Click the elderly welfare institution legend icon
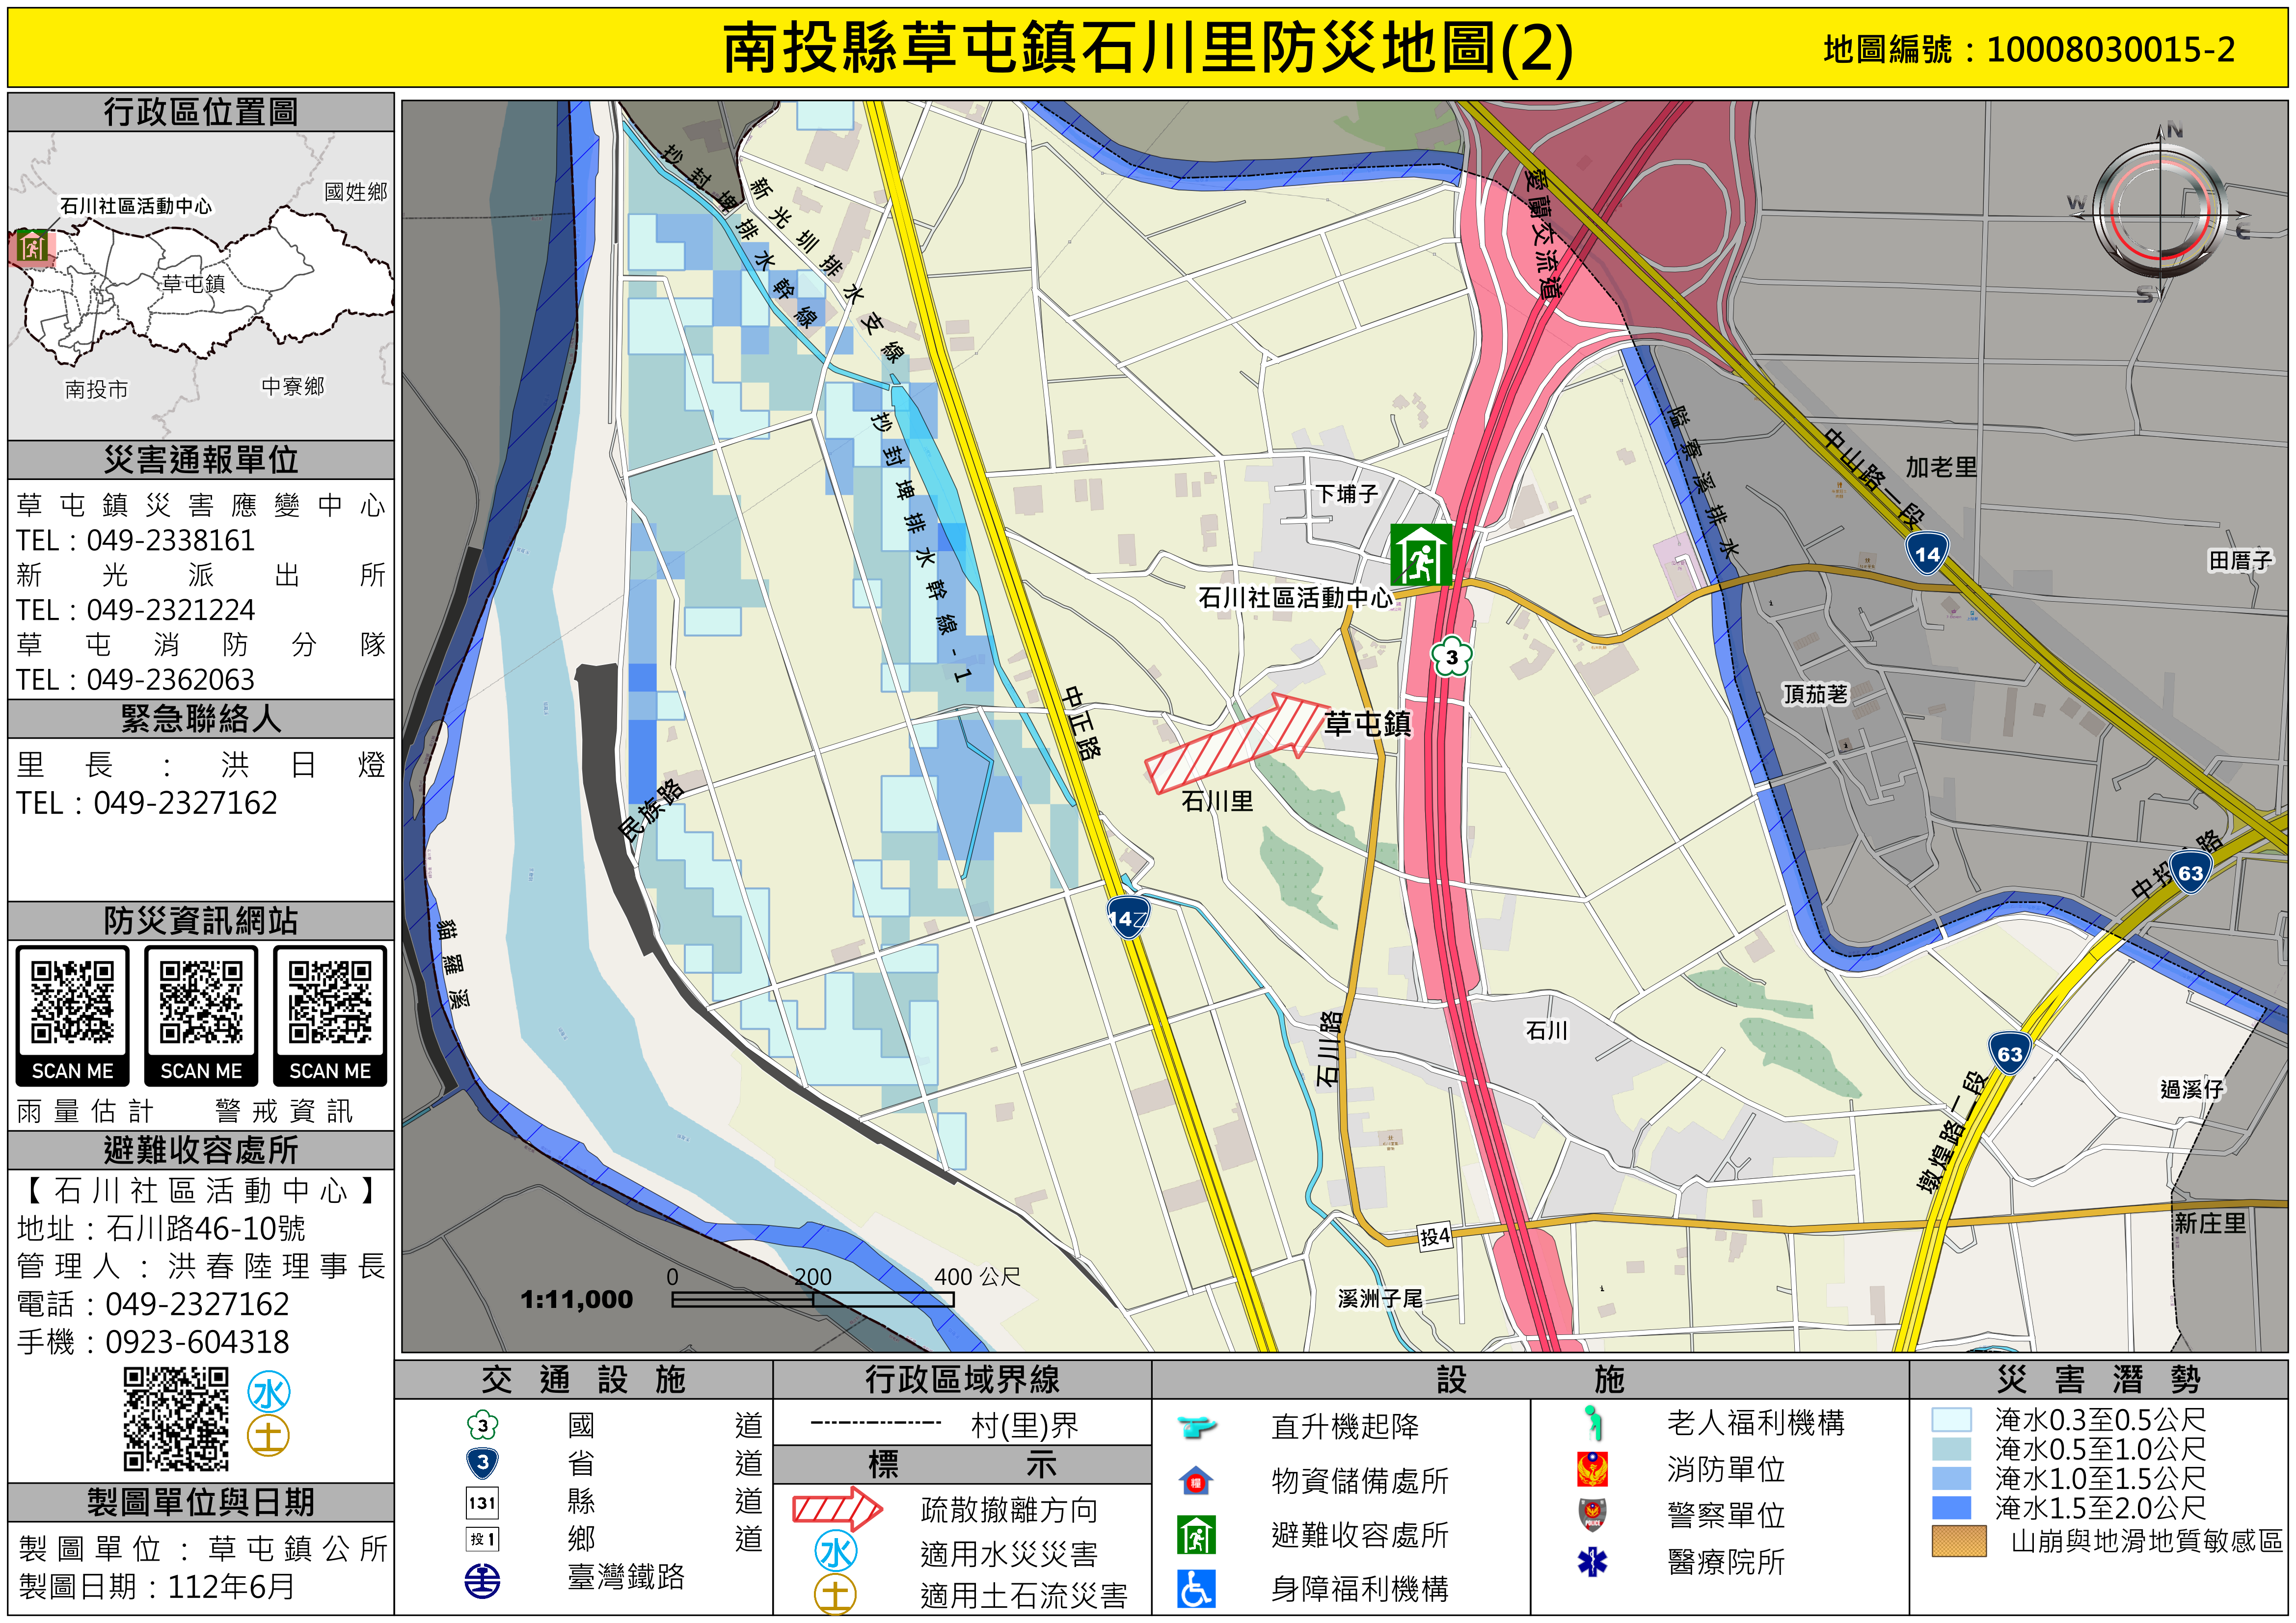 coord(1594,1422)
